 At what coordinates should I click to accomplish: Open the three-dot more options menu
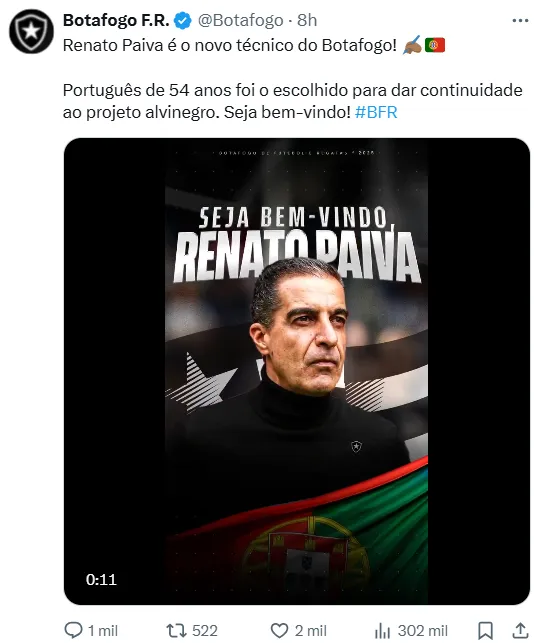tap(520, 21)
